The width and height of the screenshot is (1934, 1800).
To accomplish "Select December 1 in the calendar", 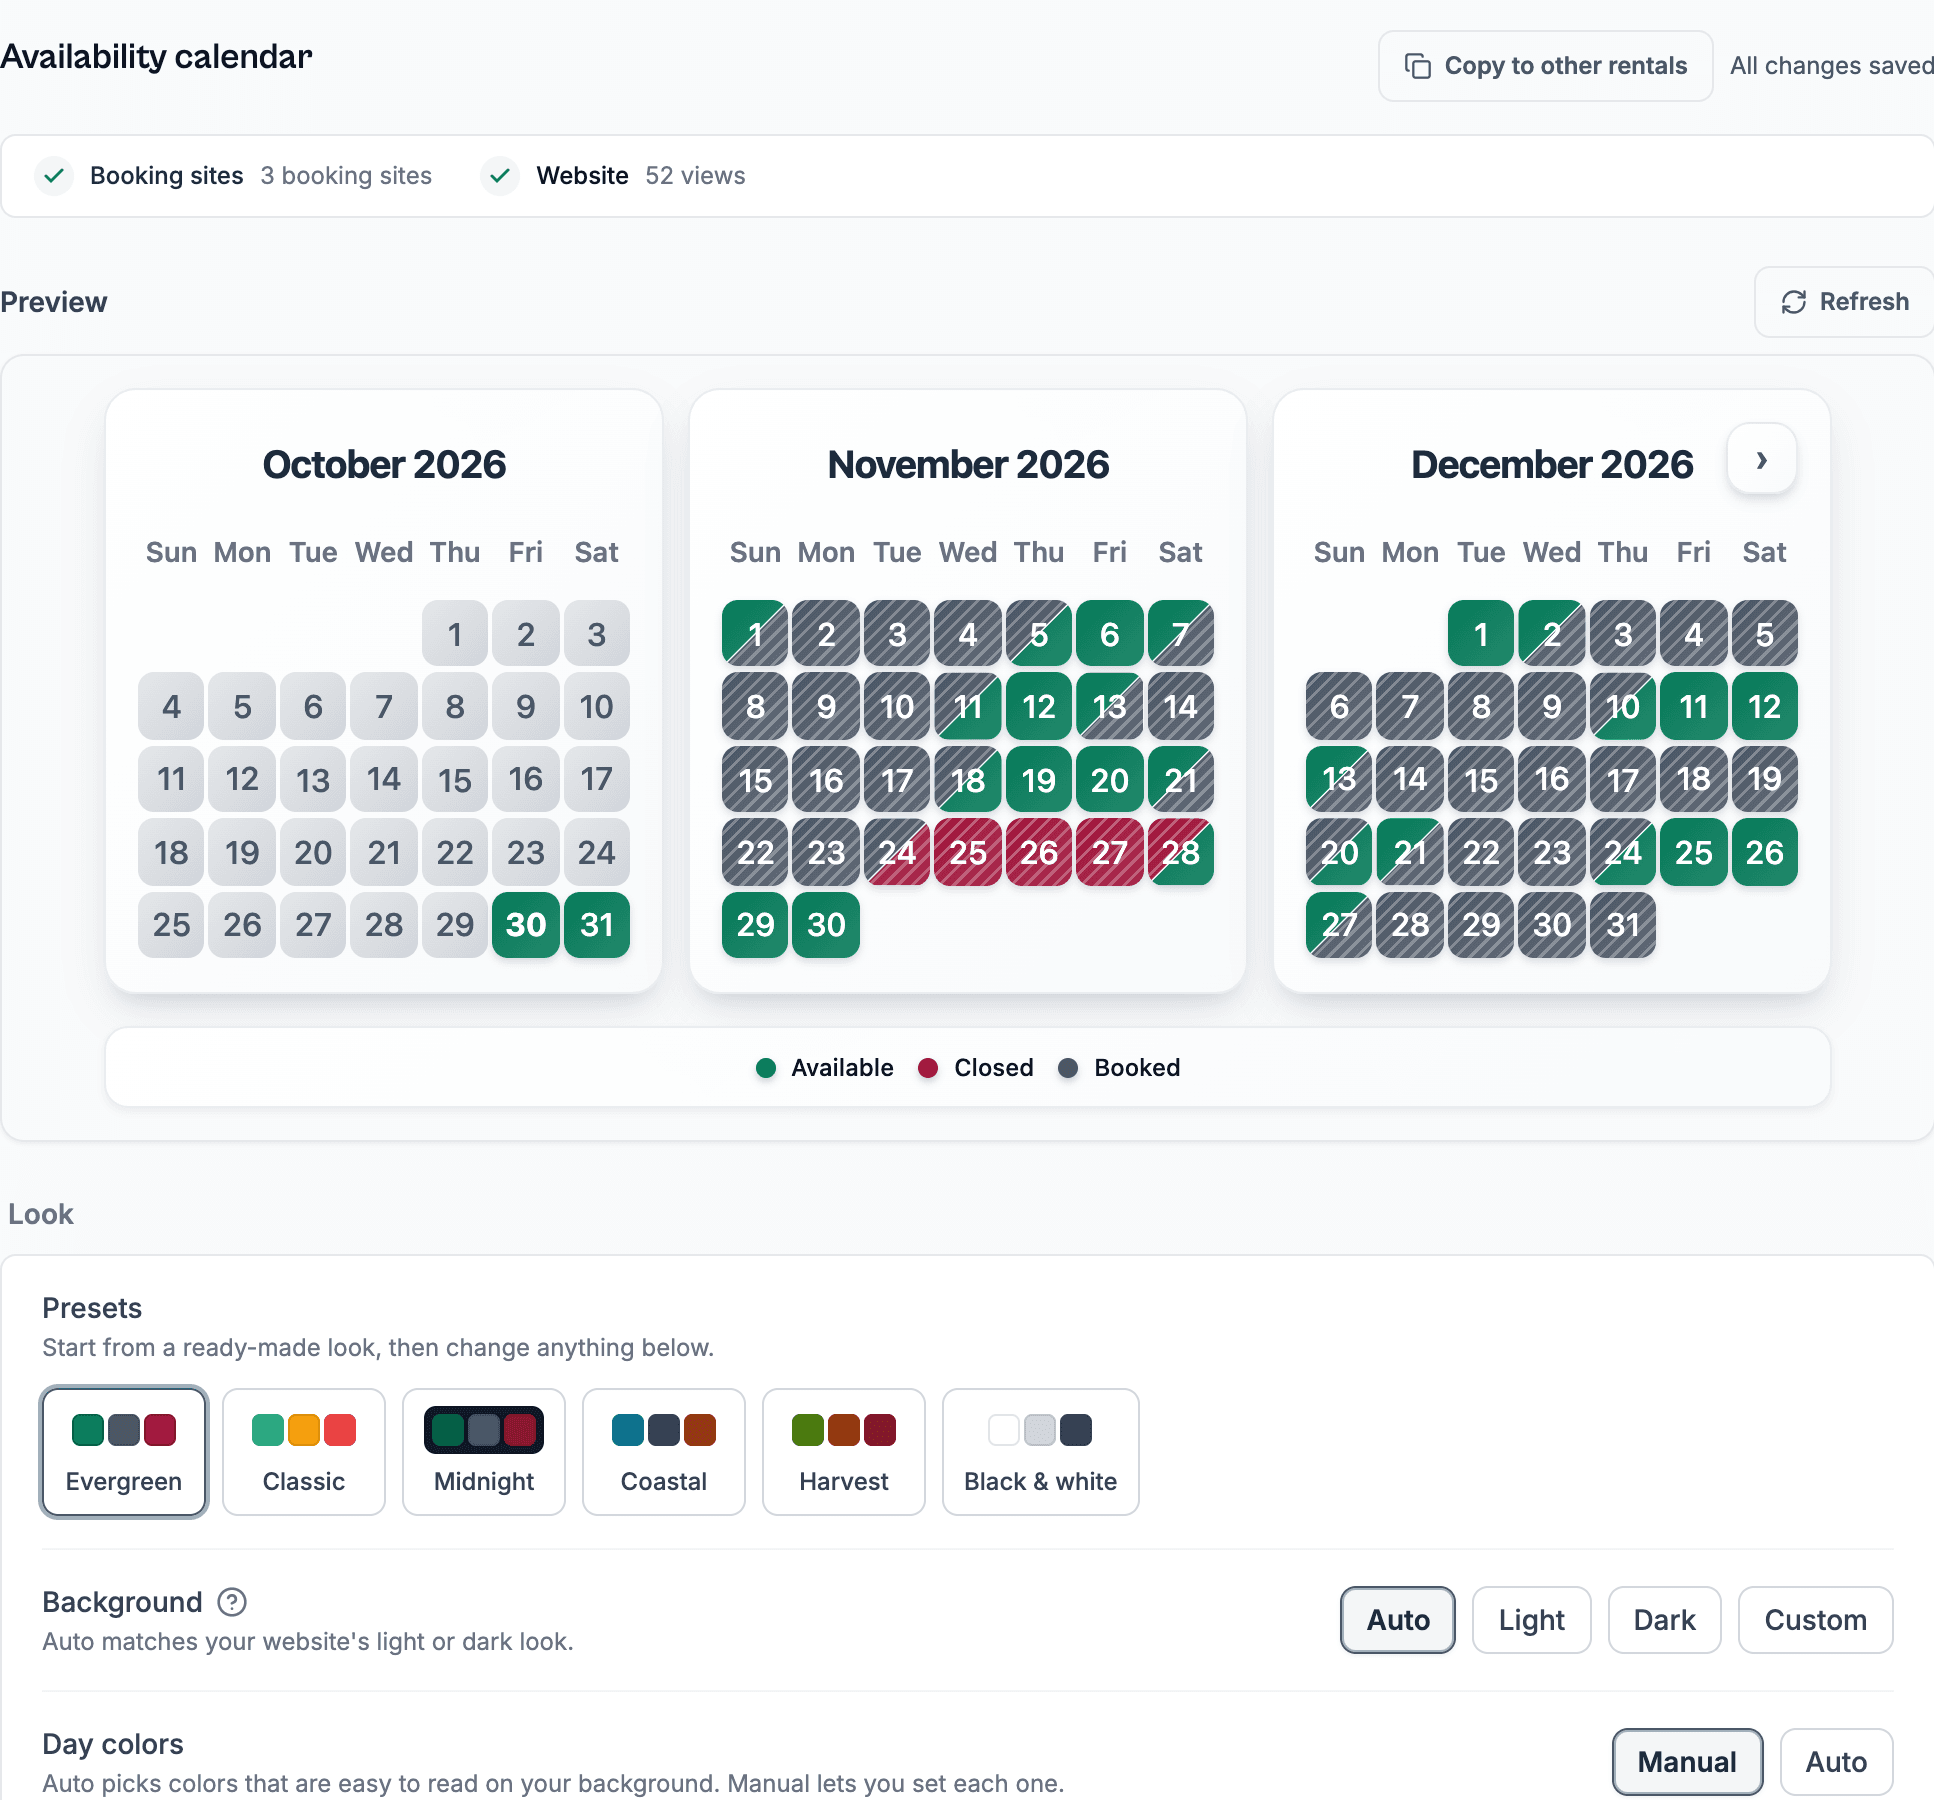I will 1481,634.
